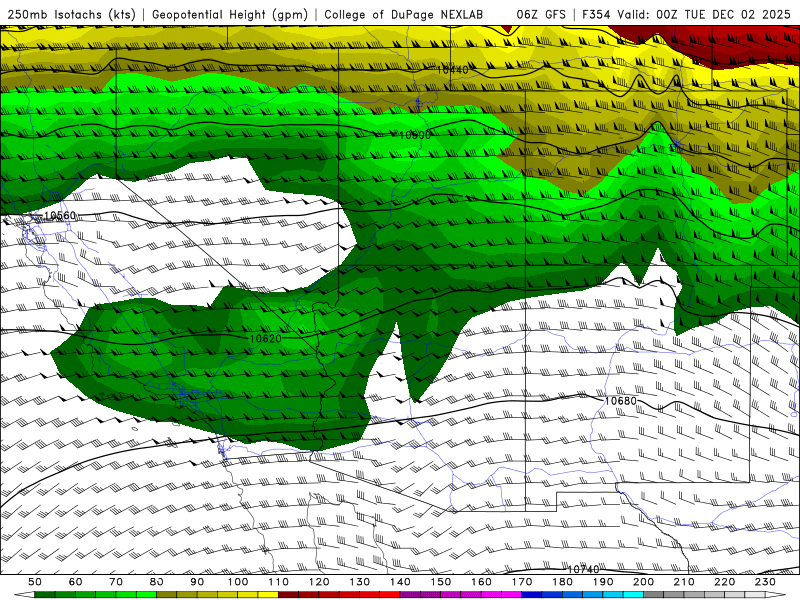The height and width of the screenshot is (600, 800).
Task: Click the legend value 200
Action: (643, 582)
